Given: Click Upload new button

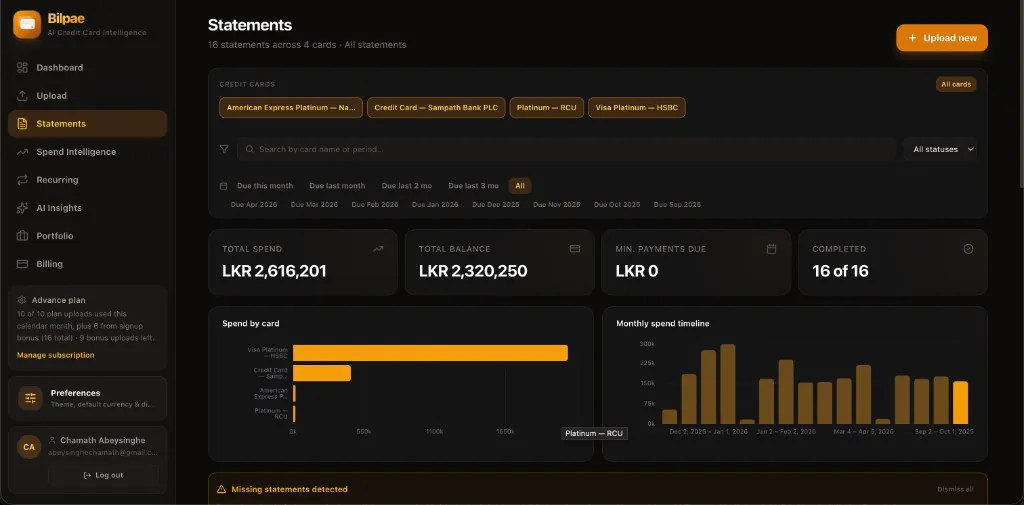Looking at the screenshot, I should 942,38.
